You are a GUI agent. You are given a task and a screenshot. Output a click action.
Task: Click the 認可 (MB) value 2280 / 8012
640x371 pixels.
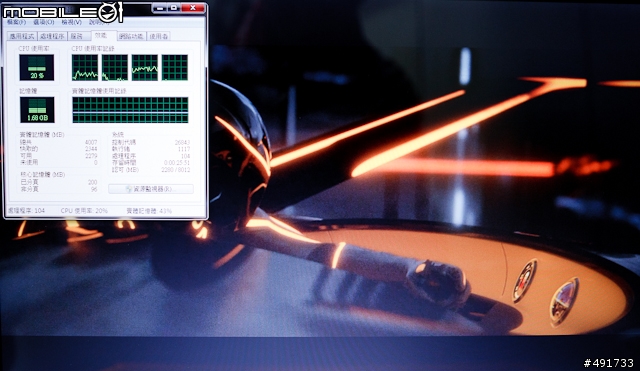[x=176, y=169]
